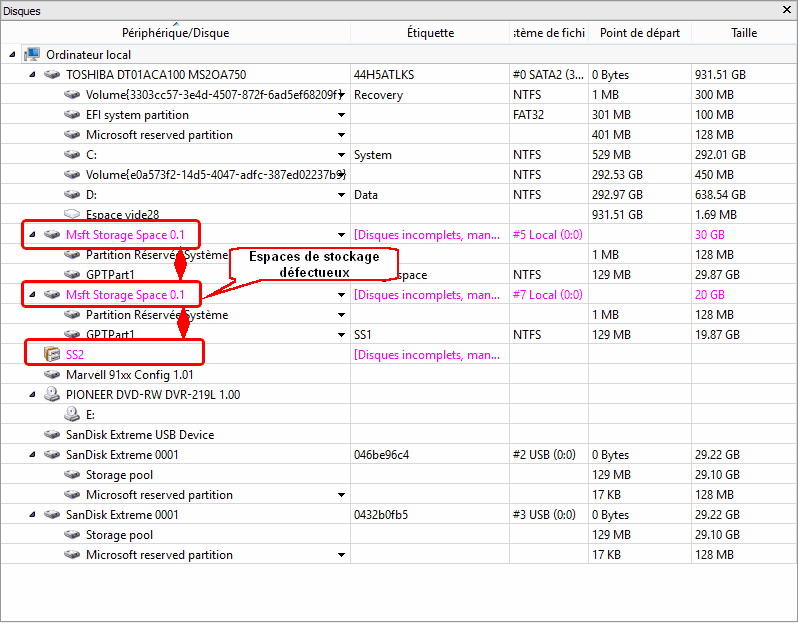Sort by Taille column header
This screenshot has height=623, width=798.
pyautogui.click(x=744, y=33)
